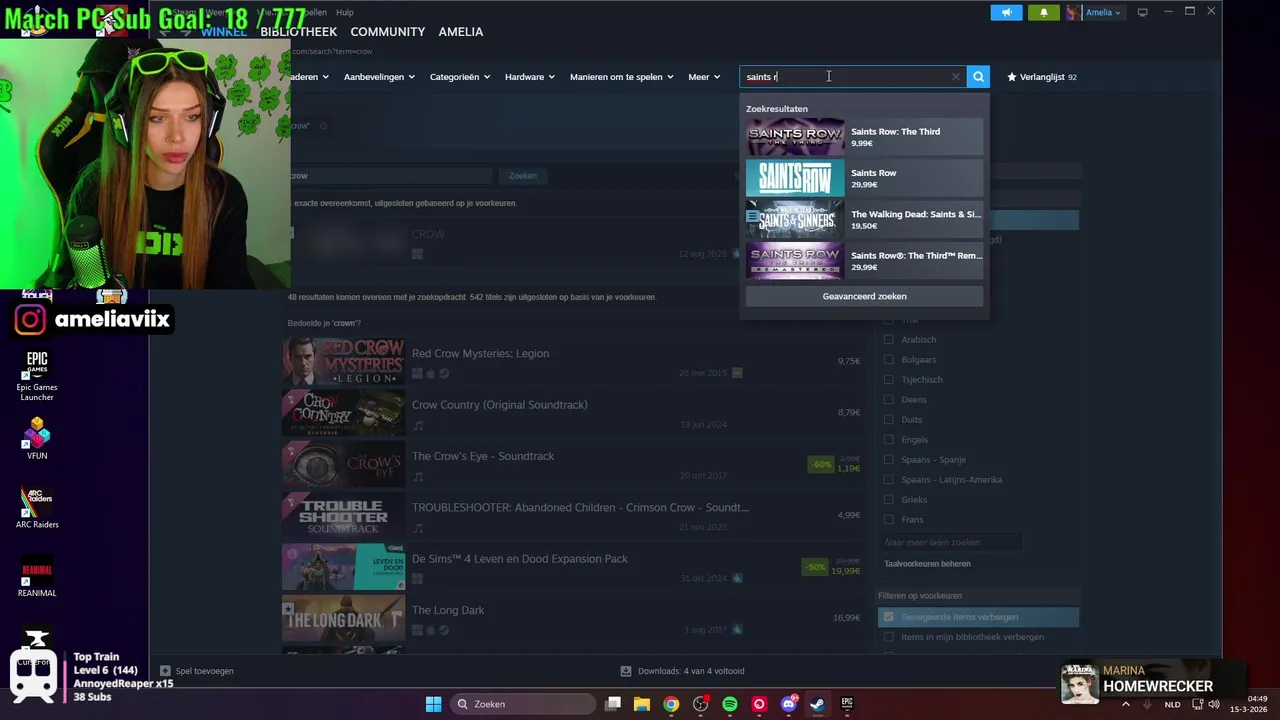Select Saints Row: The Third Remastered suggestion
The image size is (1280, 720).
pos(864,260)
